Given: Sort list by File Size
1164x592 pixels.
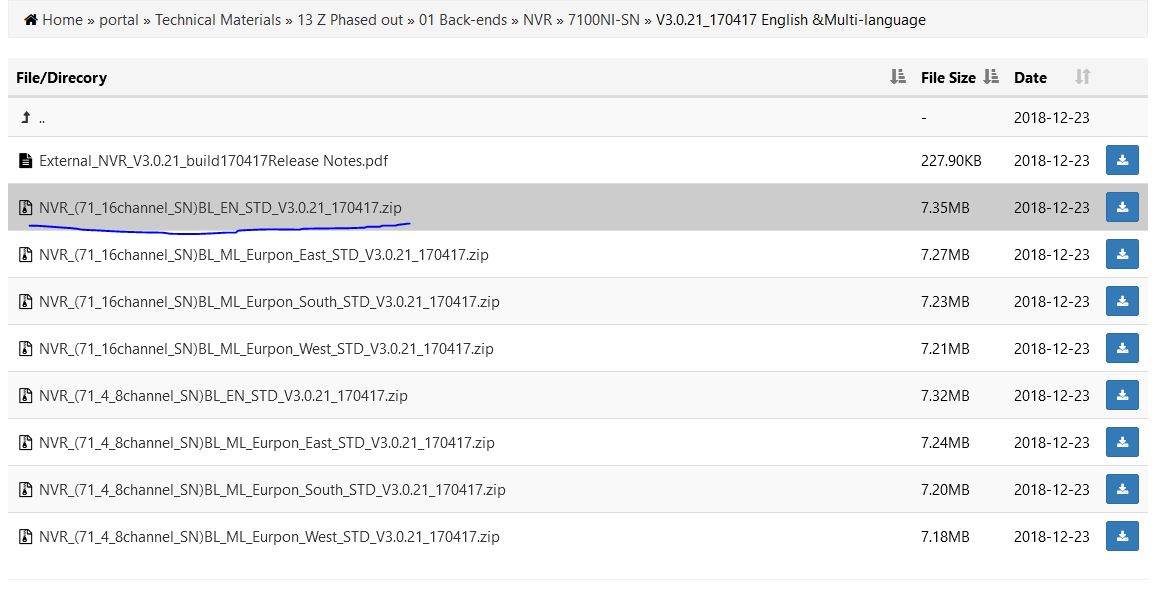Looking at the screenshot, I should point(991,77).
